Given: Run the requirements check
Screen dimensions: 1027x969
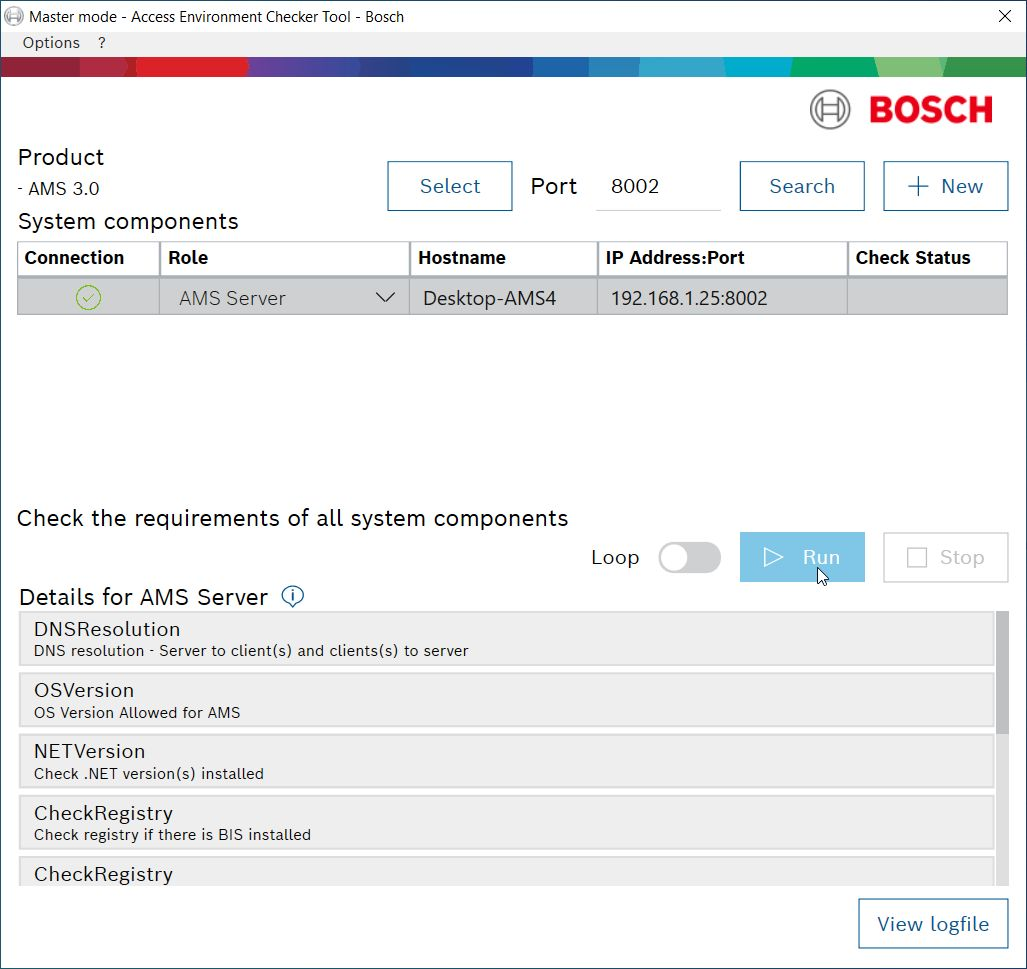Looking at the screenshot, I should [802, 558].
